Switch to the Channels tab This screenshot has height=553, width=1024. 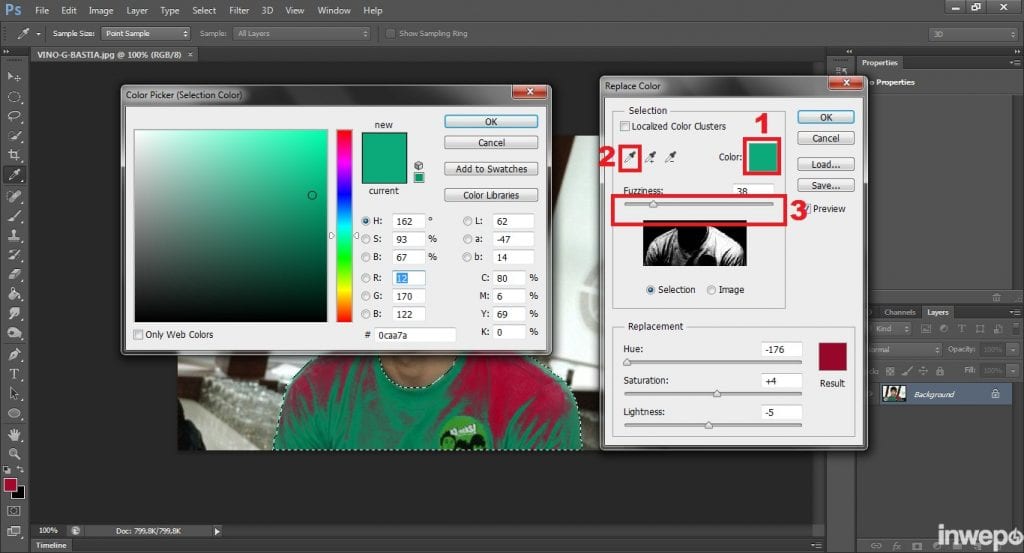[x=899, y=312]
